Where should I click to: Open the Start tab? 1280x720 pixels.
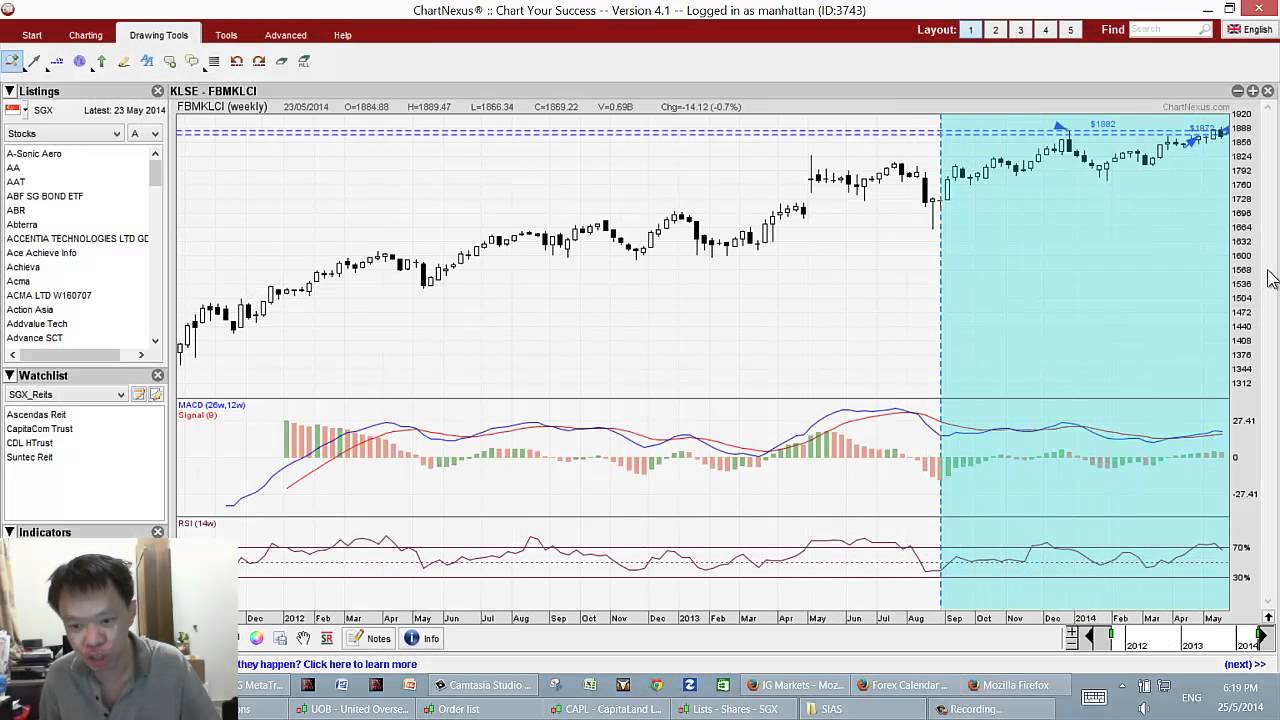(x=32, y=35)
